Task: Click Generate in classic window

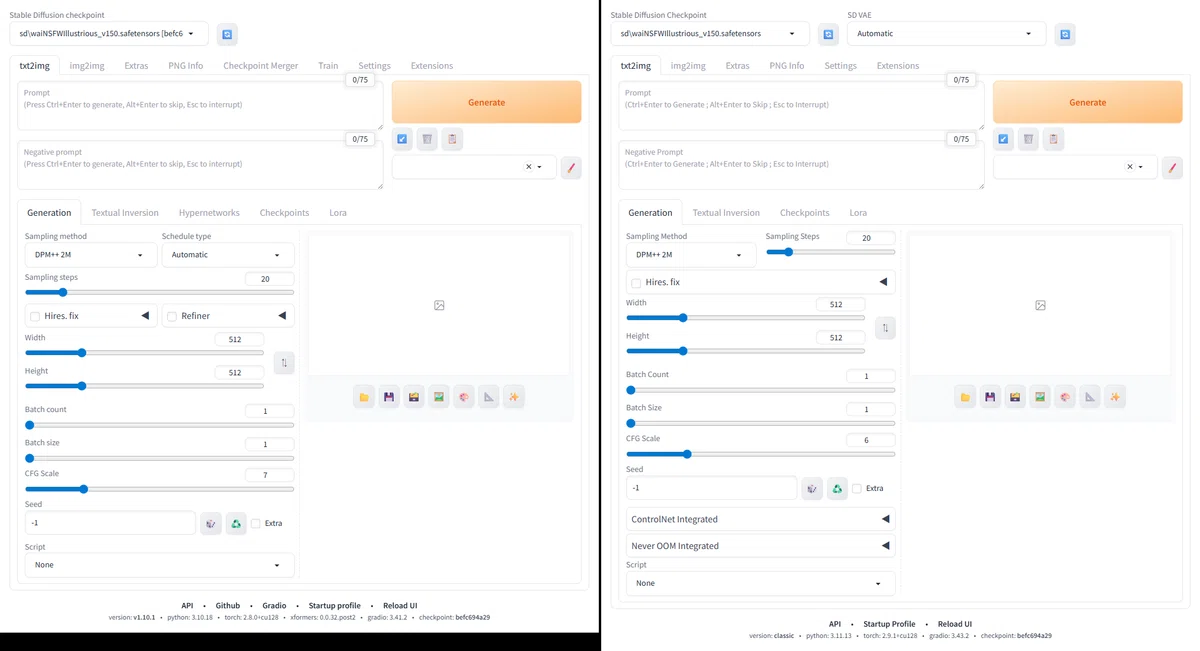Action: point(1088,102)
